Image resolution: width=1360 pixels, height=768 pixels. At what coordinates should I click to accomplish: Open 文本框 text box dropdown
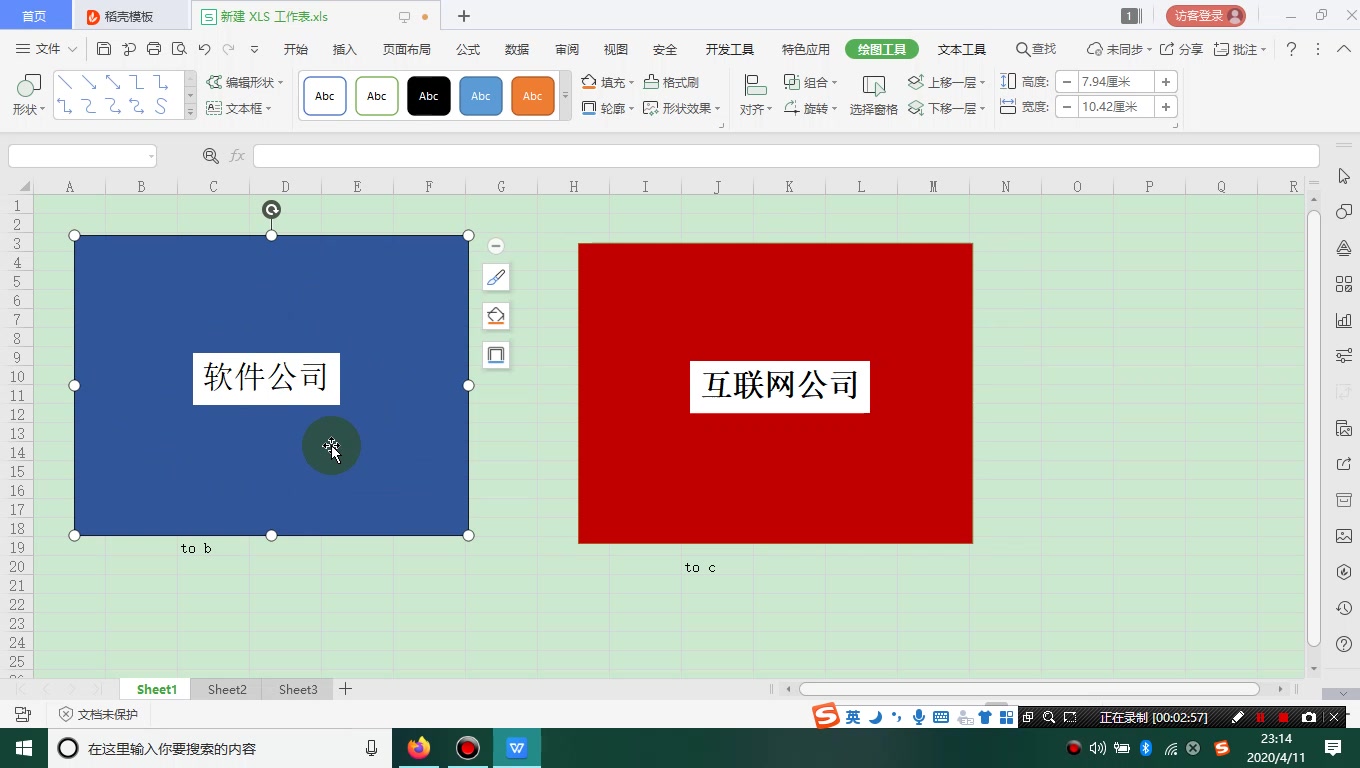click(239, 108)
